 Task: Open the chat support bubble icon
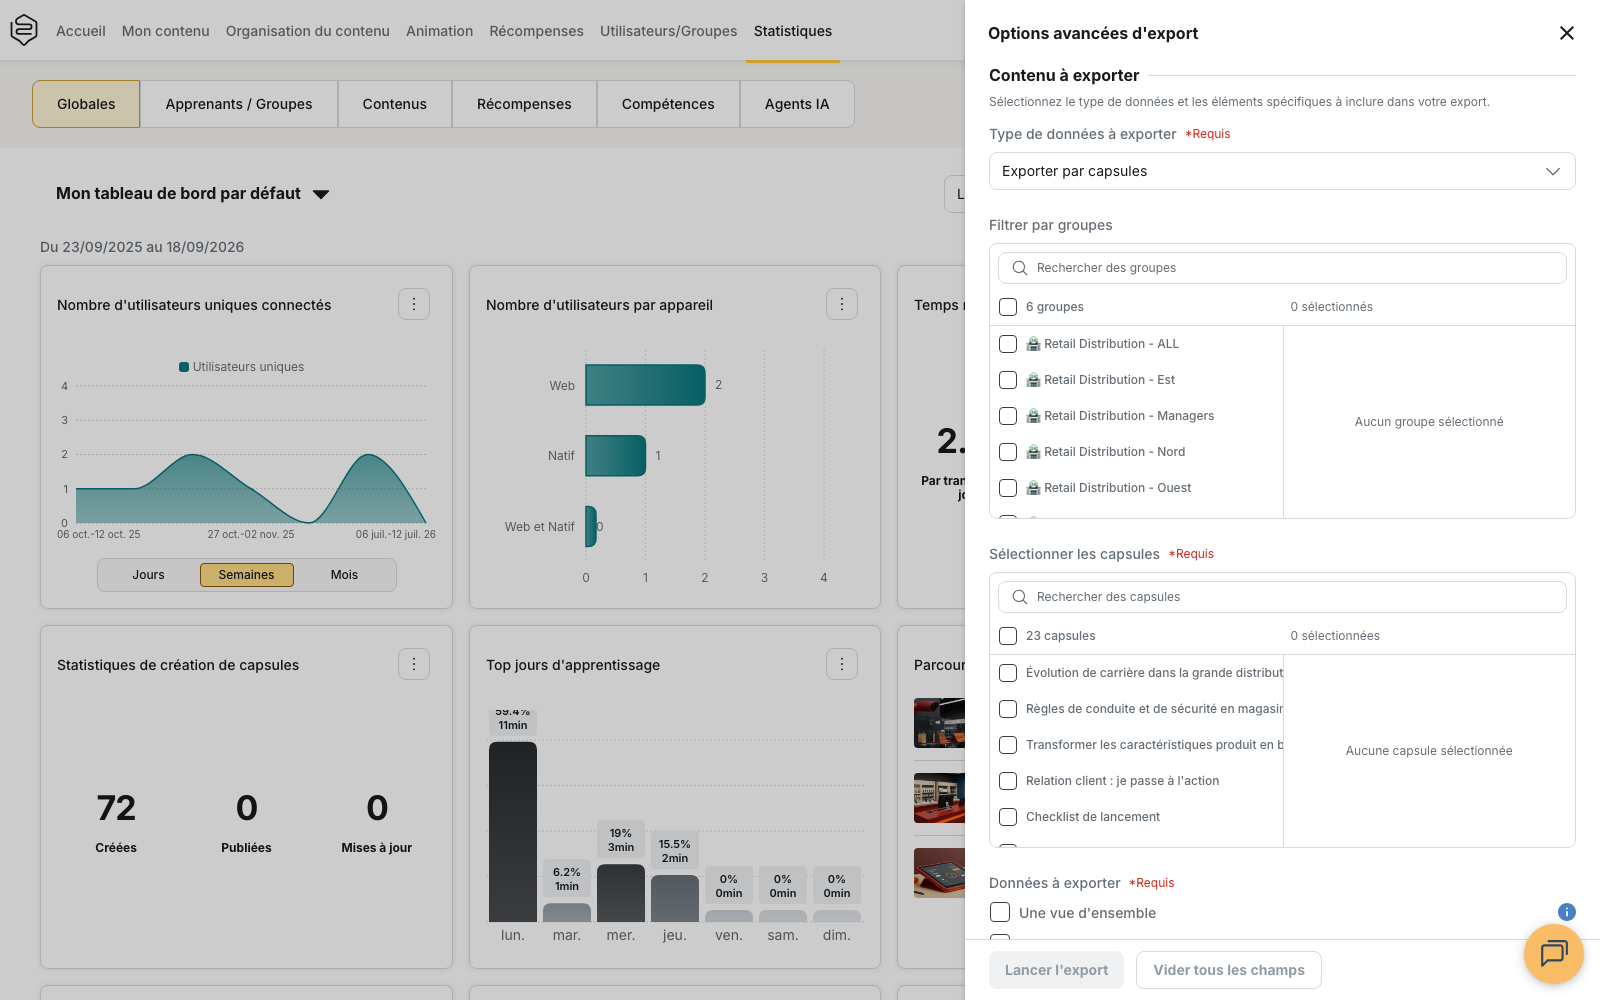point(1554,954)
